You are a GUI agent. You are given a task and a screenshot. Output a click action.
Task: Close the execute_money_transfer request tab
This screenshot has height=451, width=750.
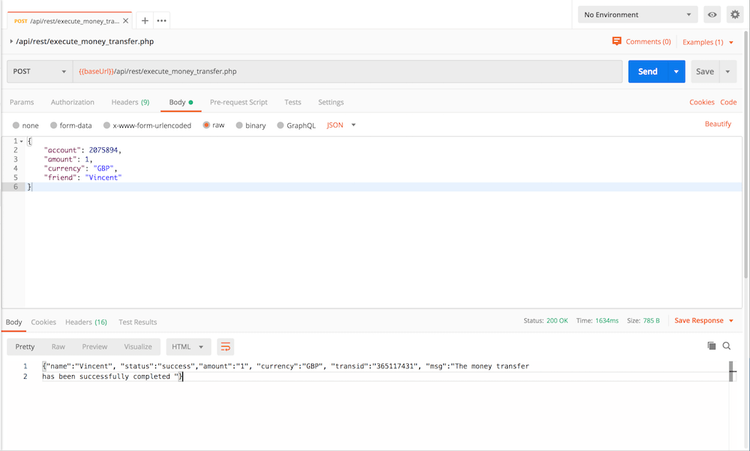click(x=125, y=20)
